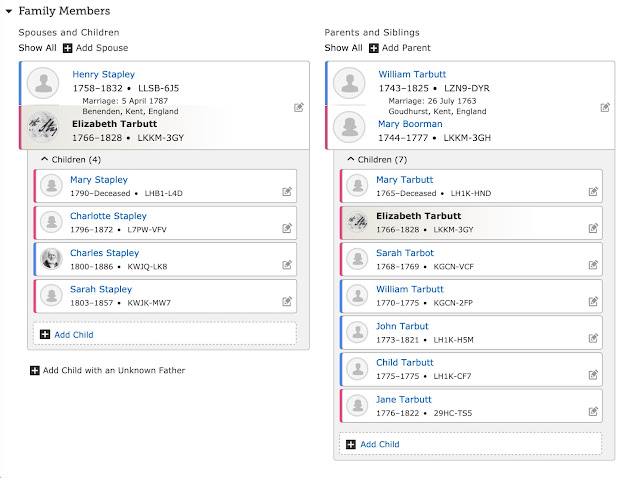The height and width of the screenshot is (478, 639).
Task: Collapse Children (4) list
Action: click(x=44, y=158)
